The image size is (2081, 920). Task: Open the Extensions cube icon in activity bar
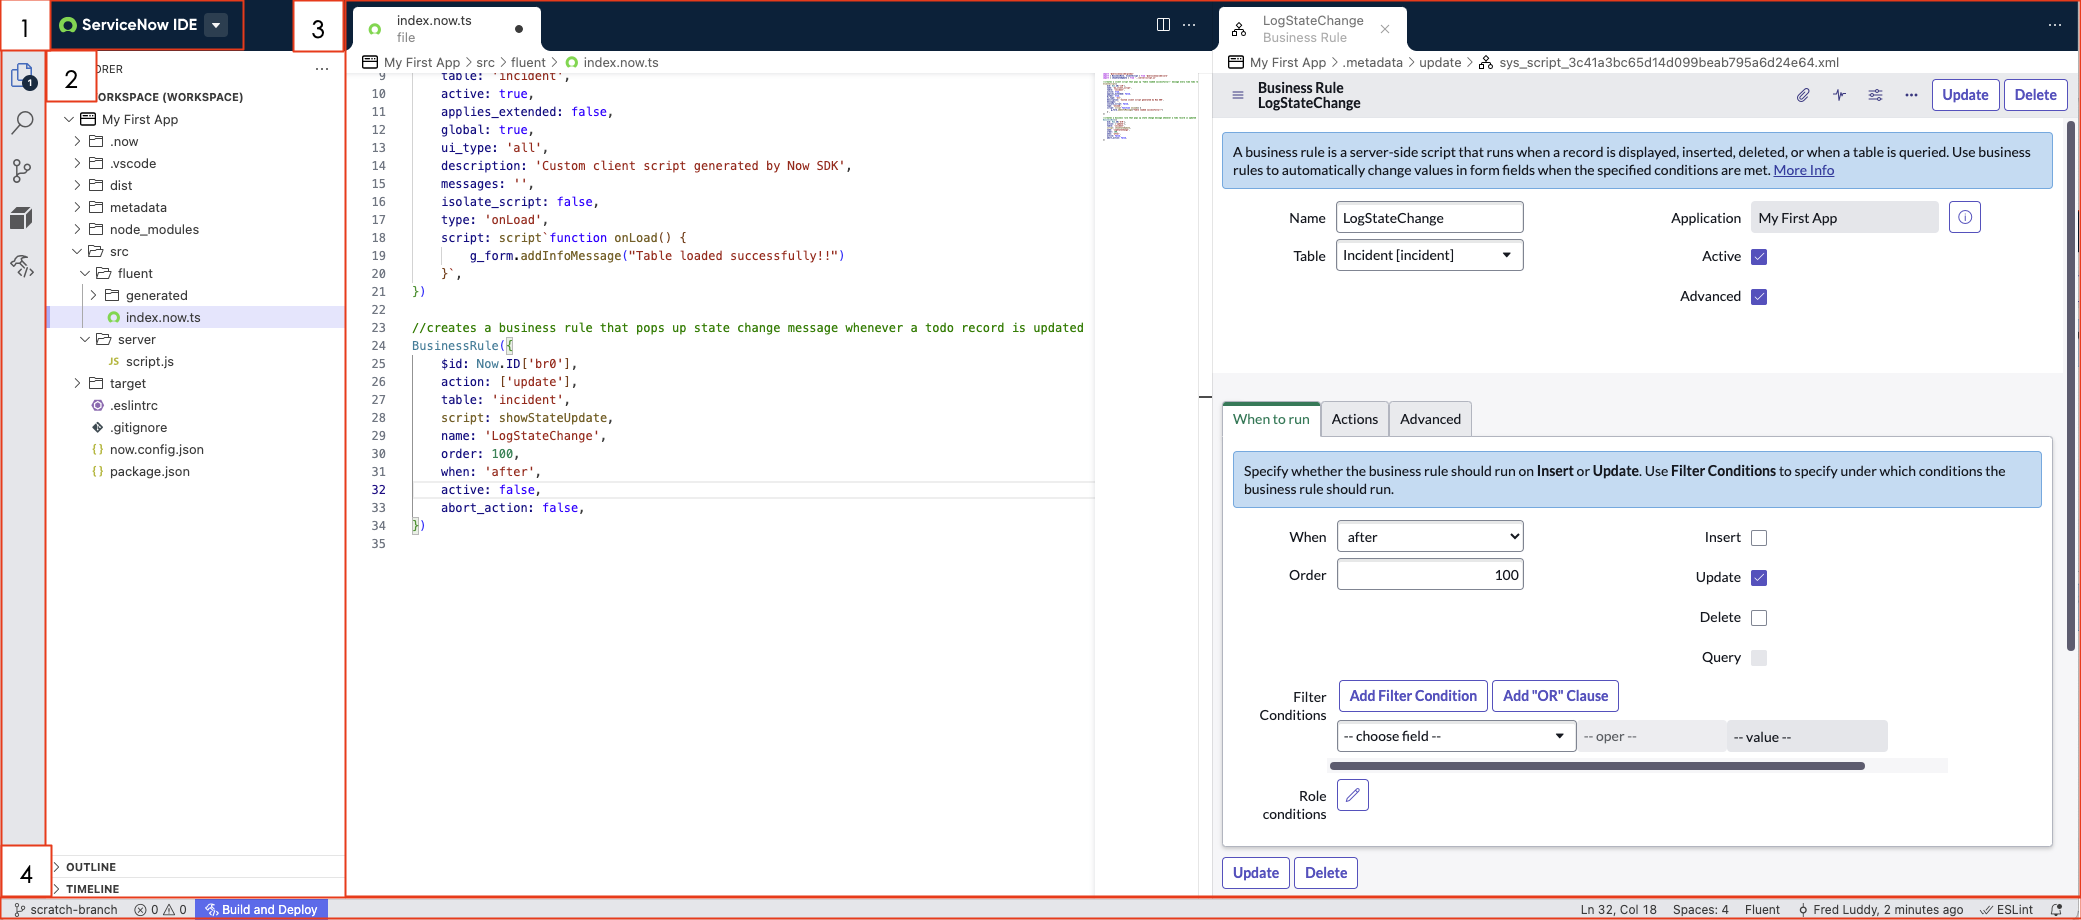(x=22, y=218)
